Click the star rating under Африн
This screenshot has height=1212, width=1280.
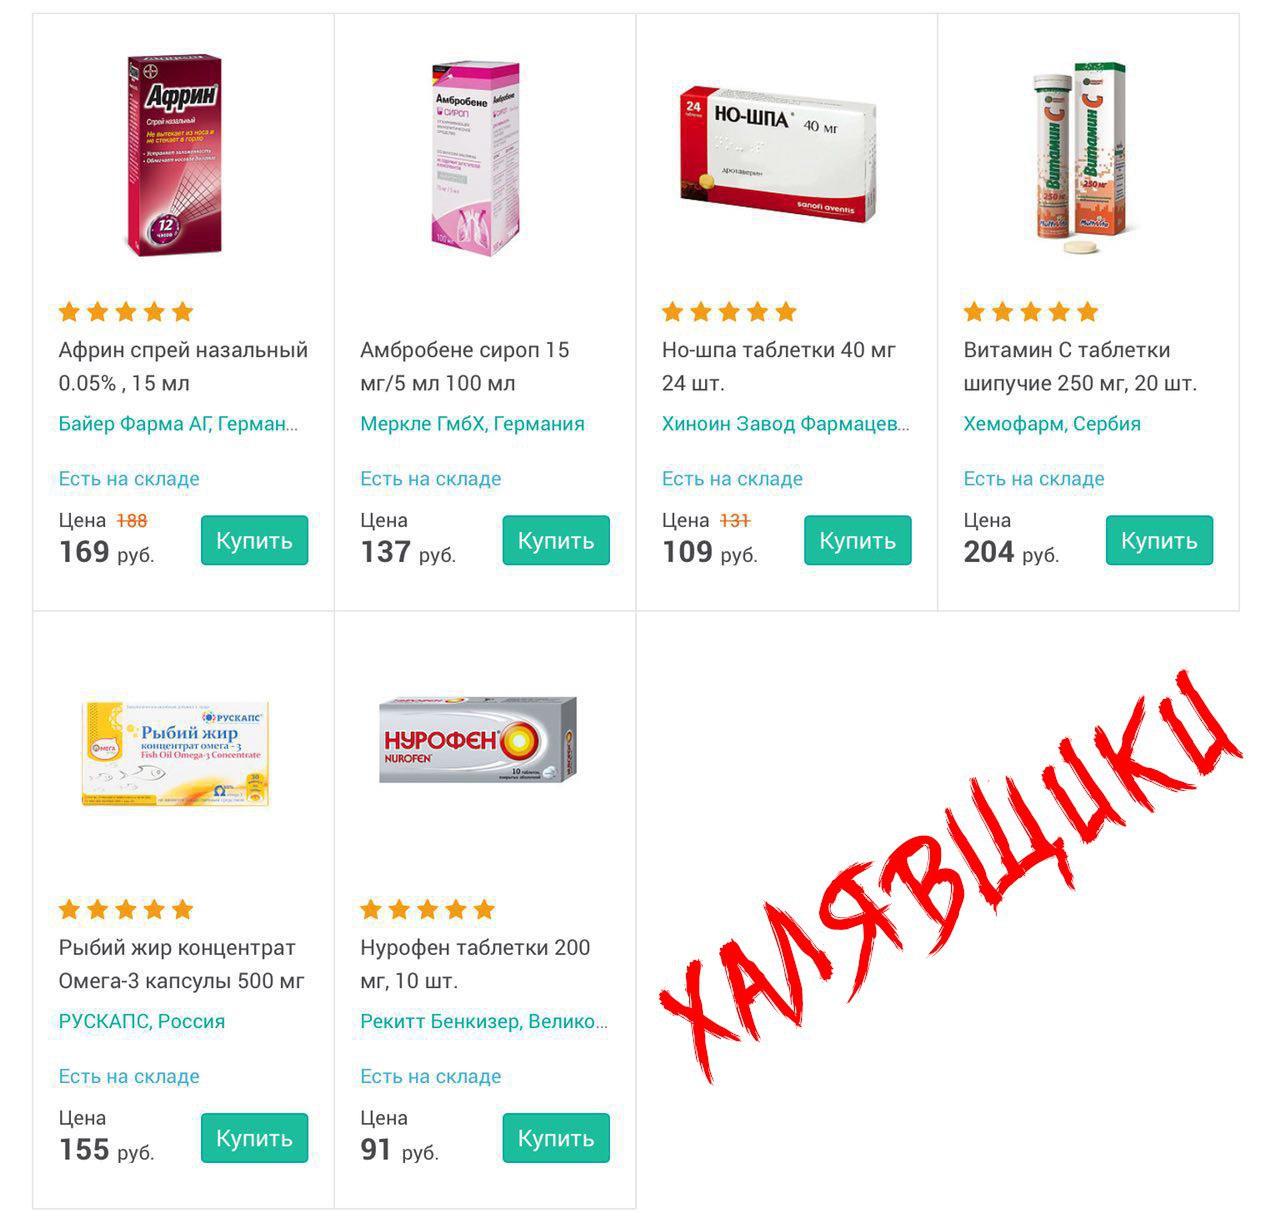pos(126,312)
